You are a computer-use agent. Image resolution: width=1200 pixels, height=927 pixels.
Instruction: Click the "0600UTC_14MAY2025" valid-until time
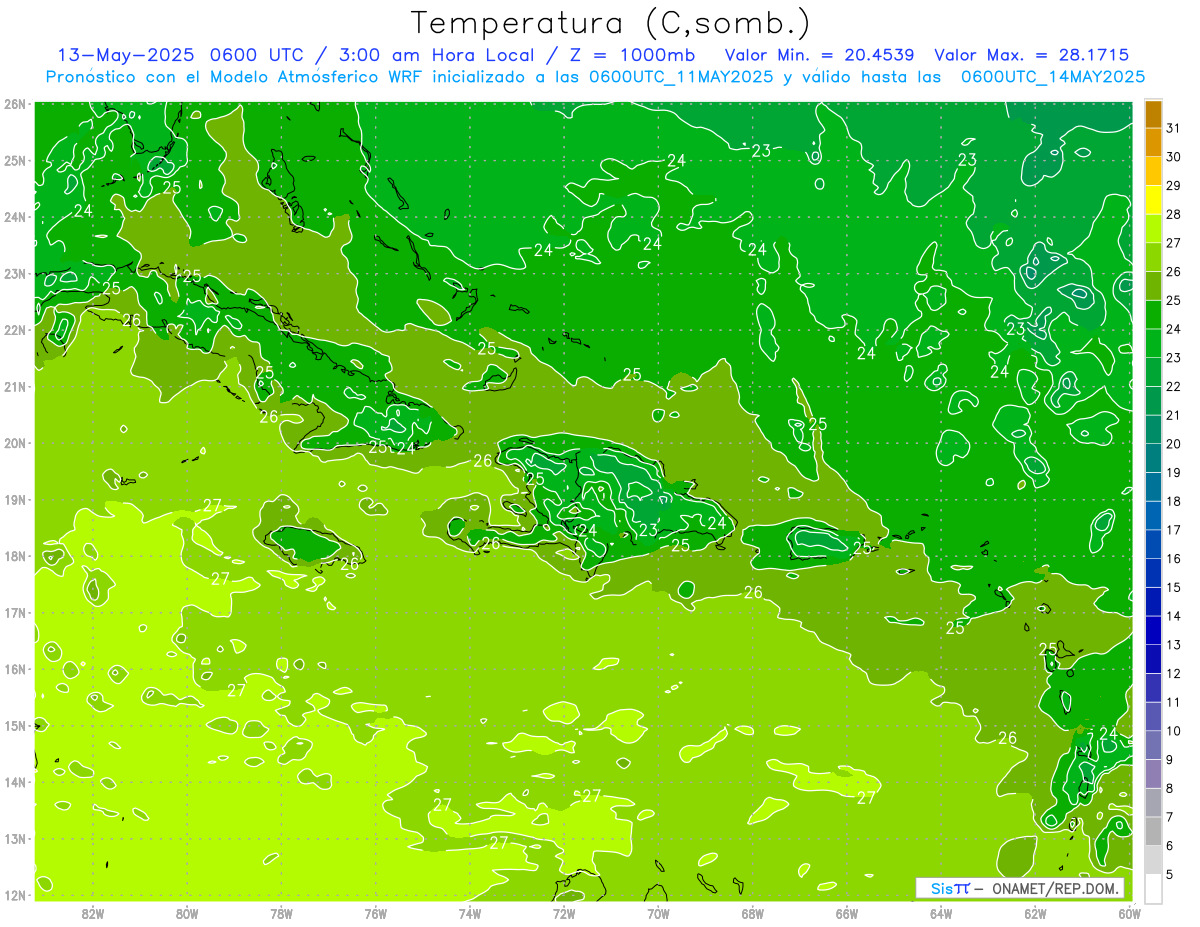pyautogui.click(x=1053, y=76)
